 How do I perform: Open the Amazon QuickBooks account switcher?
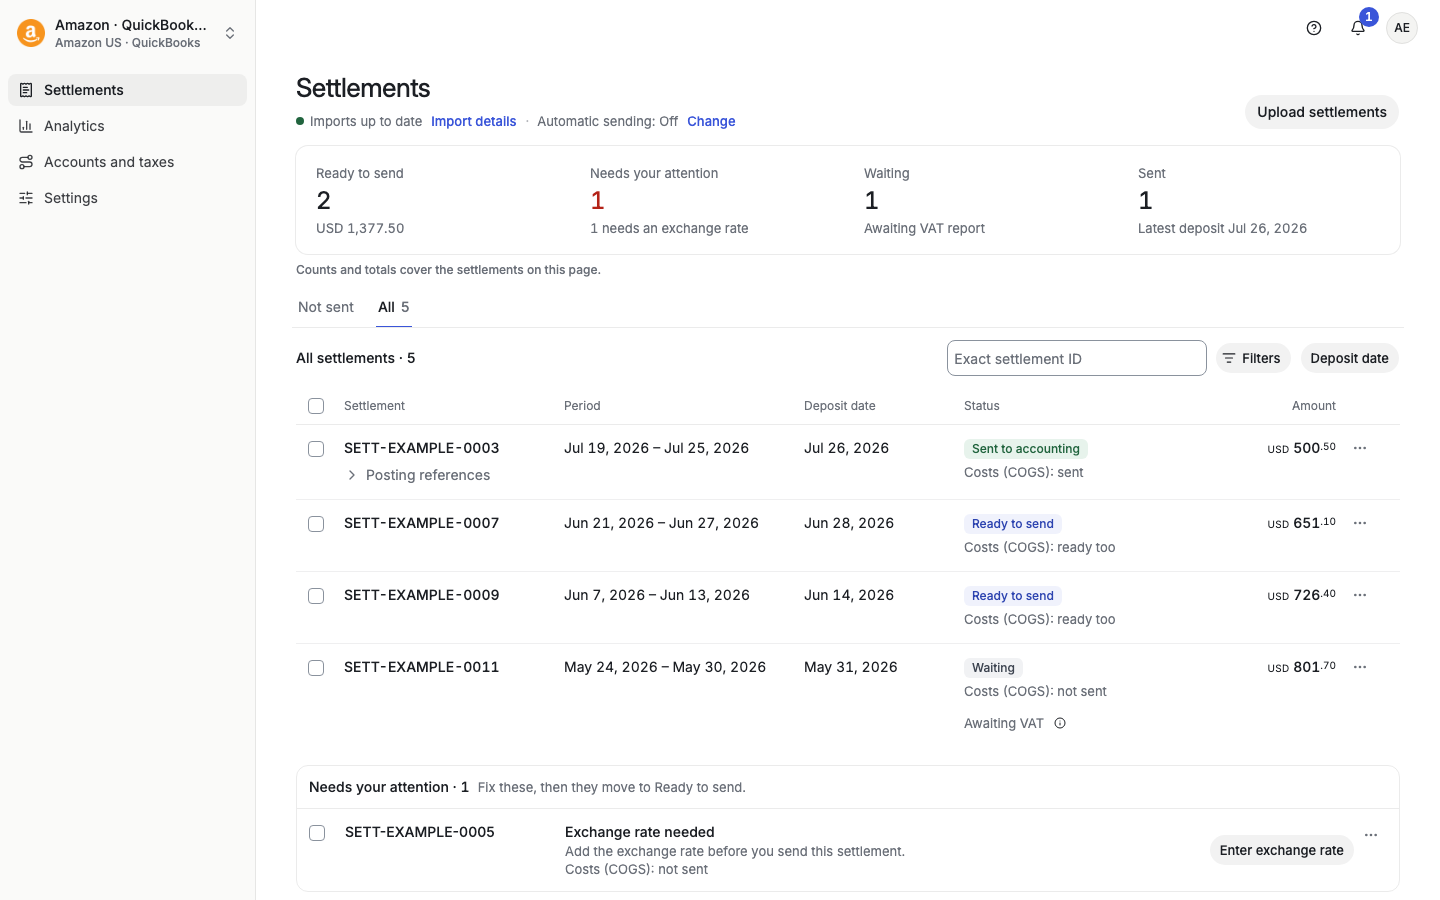(x=128, y=33)
